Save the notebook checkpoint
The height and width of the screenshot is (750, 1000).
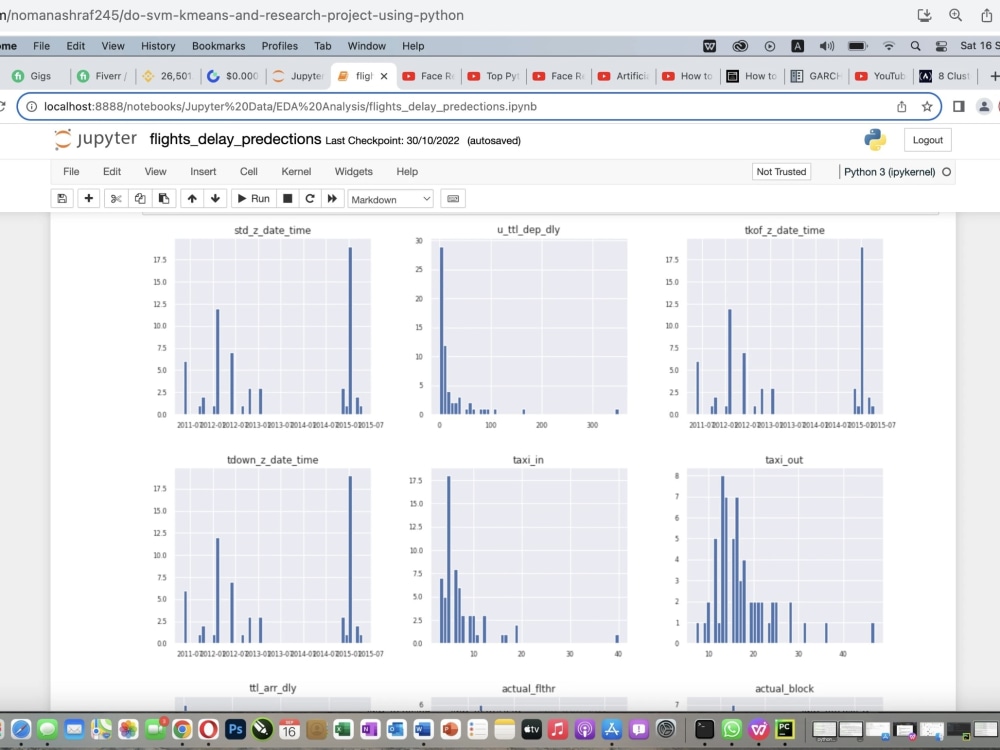61,198
